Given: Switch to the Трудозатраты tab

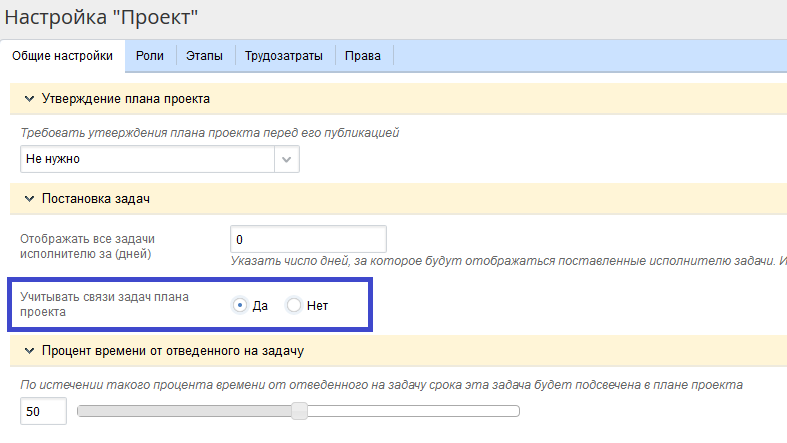Looking at the screenshot, I should click(x=284, y=56).
